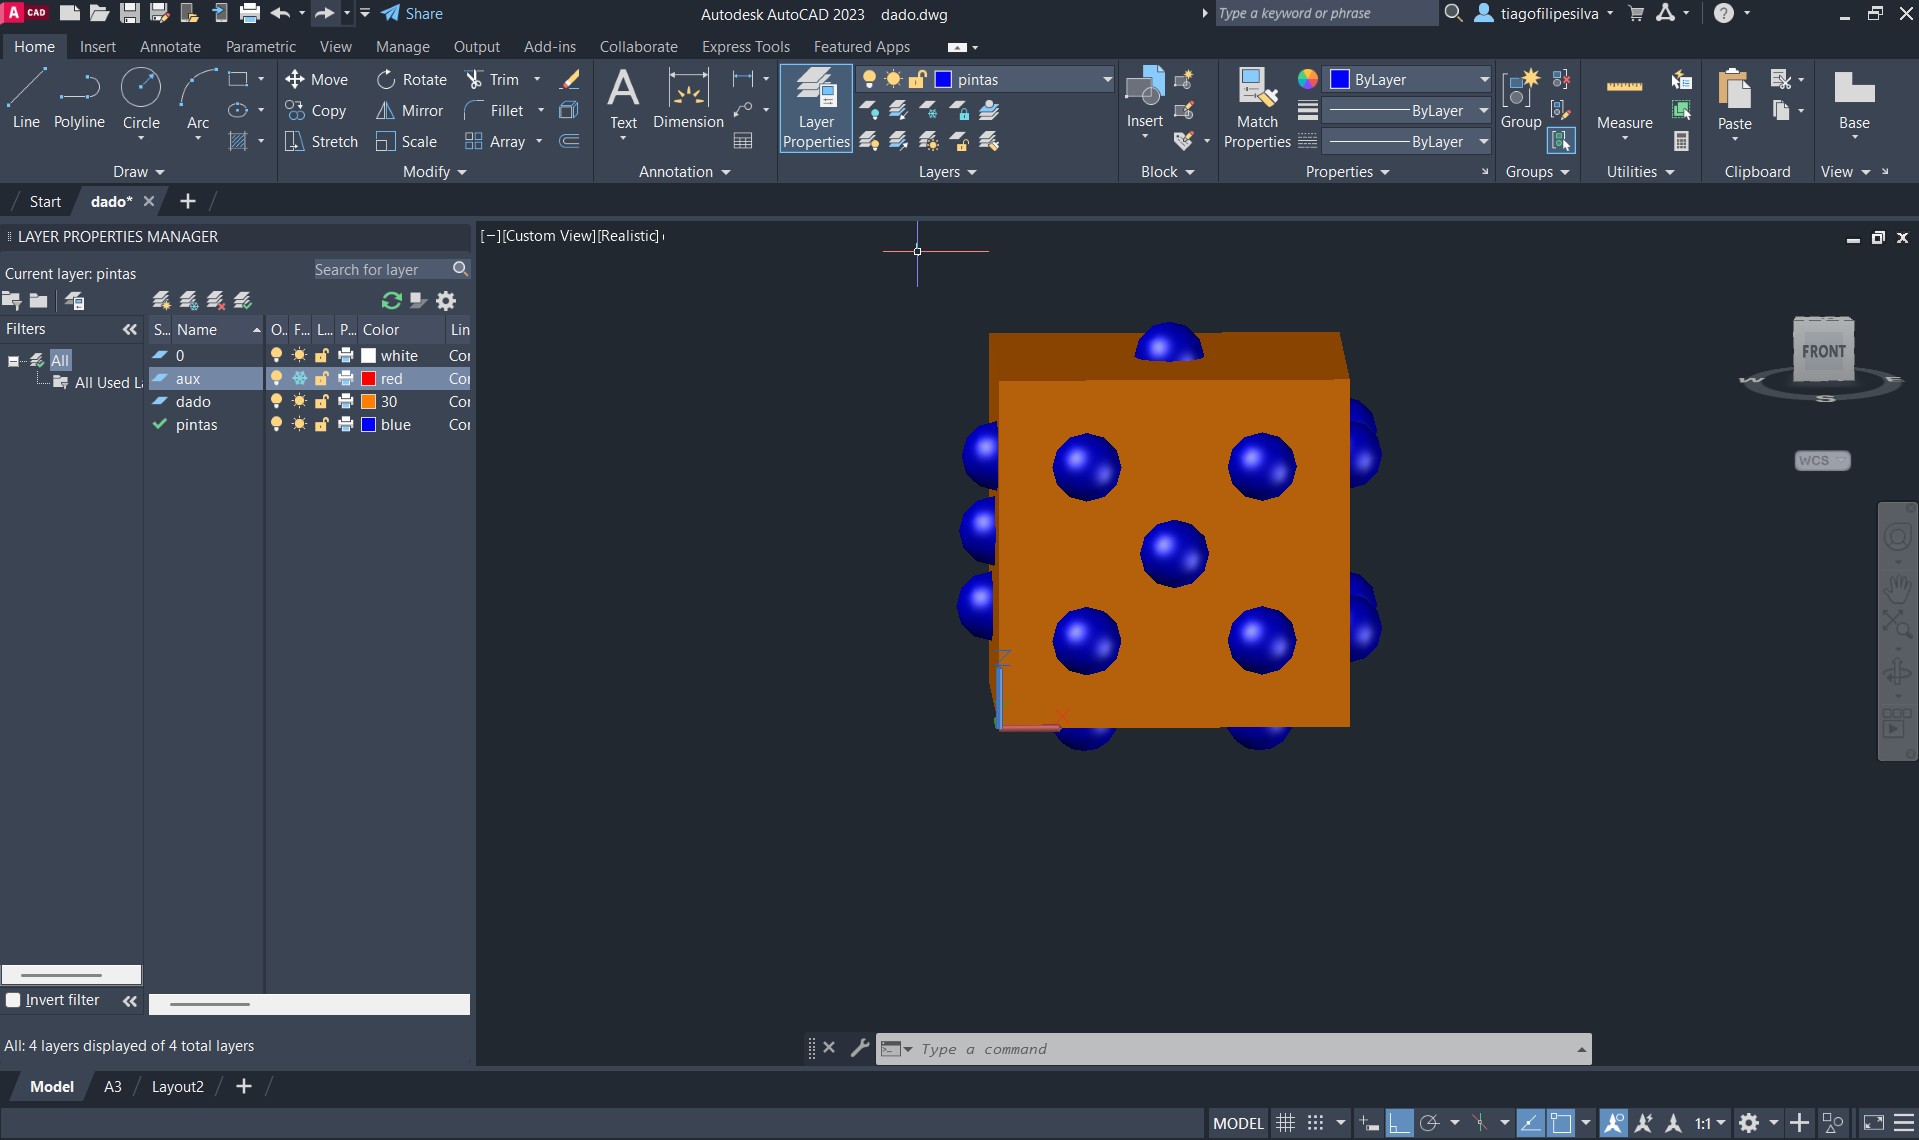The width and height of the screenshot is (1919, 1140).
Task: Switch to the A3 layout tab
Action: tap(113, 1087)
